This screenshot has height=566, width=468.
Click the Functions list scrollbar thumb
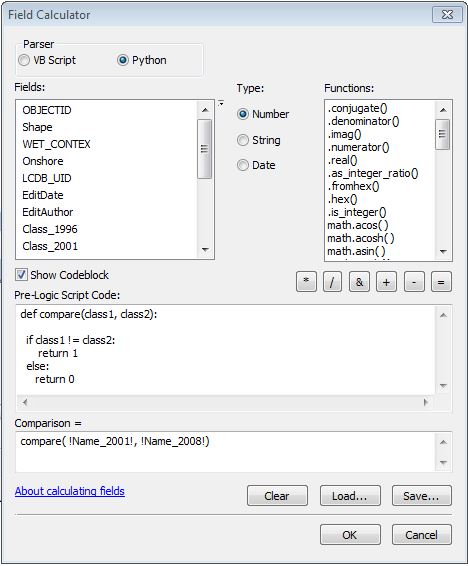click(x=443, y=134)
